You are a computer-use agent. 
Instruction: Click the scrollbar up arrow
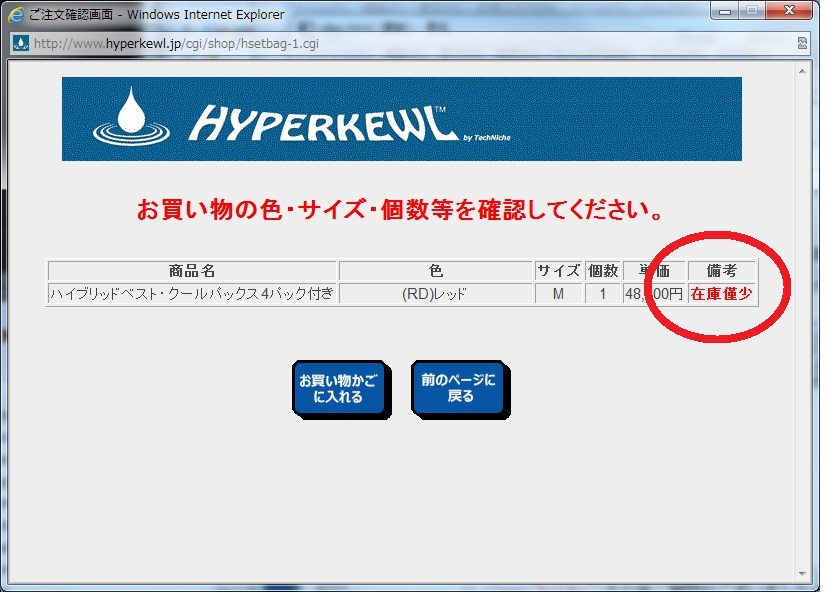[802, 71]
